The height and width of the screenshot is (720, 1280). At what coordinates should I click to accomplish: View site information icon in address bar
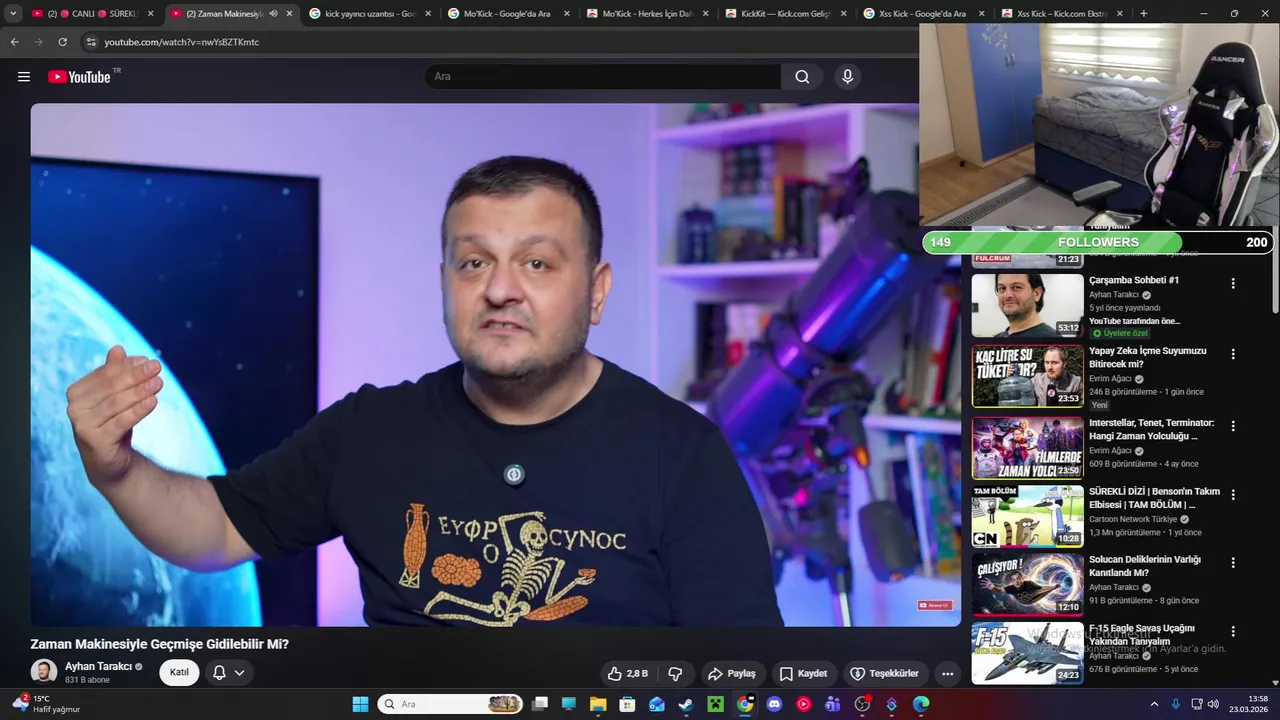pyautogui.click(x=91, y=42)
